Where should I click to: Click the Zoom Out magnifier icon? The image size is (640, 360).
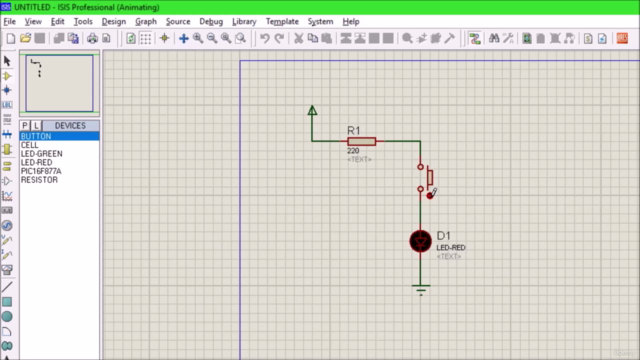click(212, 38)
